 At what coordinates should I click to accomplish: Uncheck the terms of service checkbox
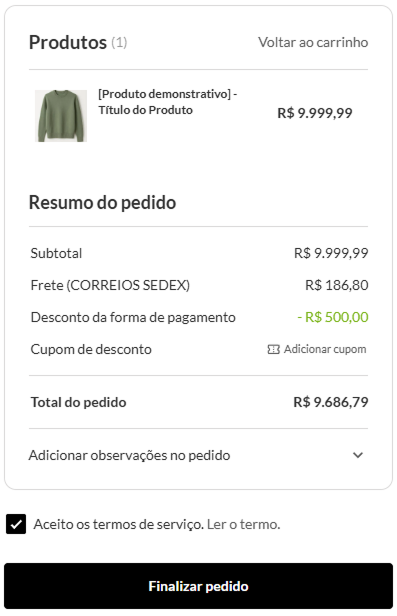tap(16, 524)
